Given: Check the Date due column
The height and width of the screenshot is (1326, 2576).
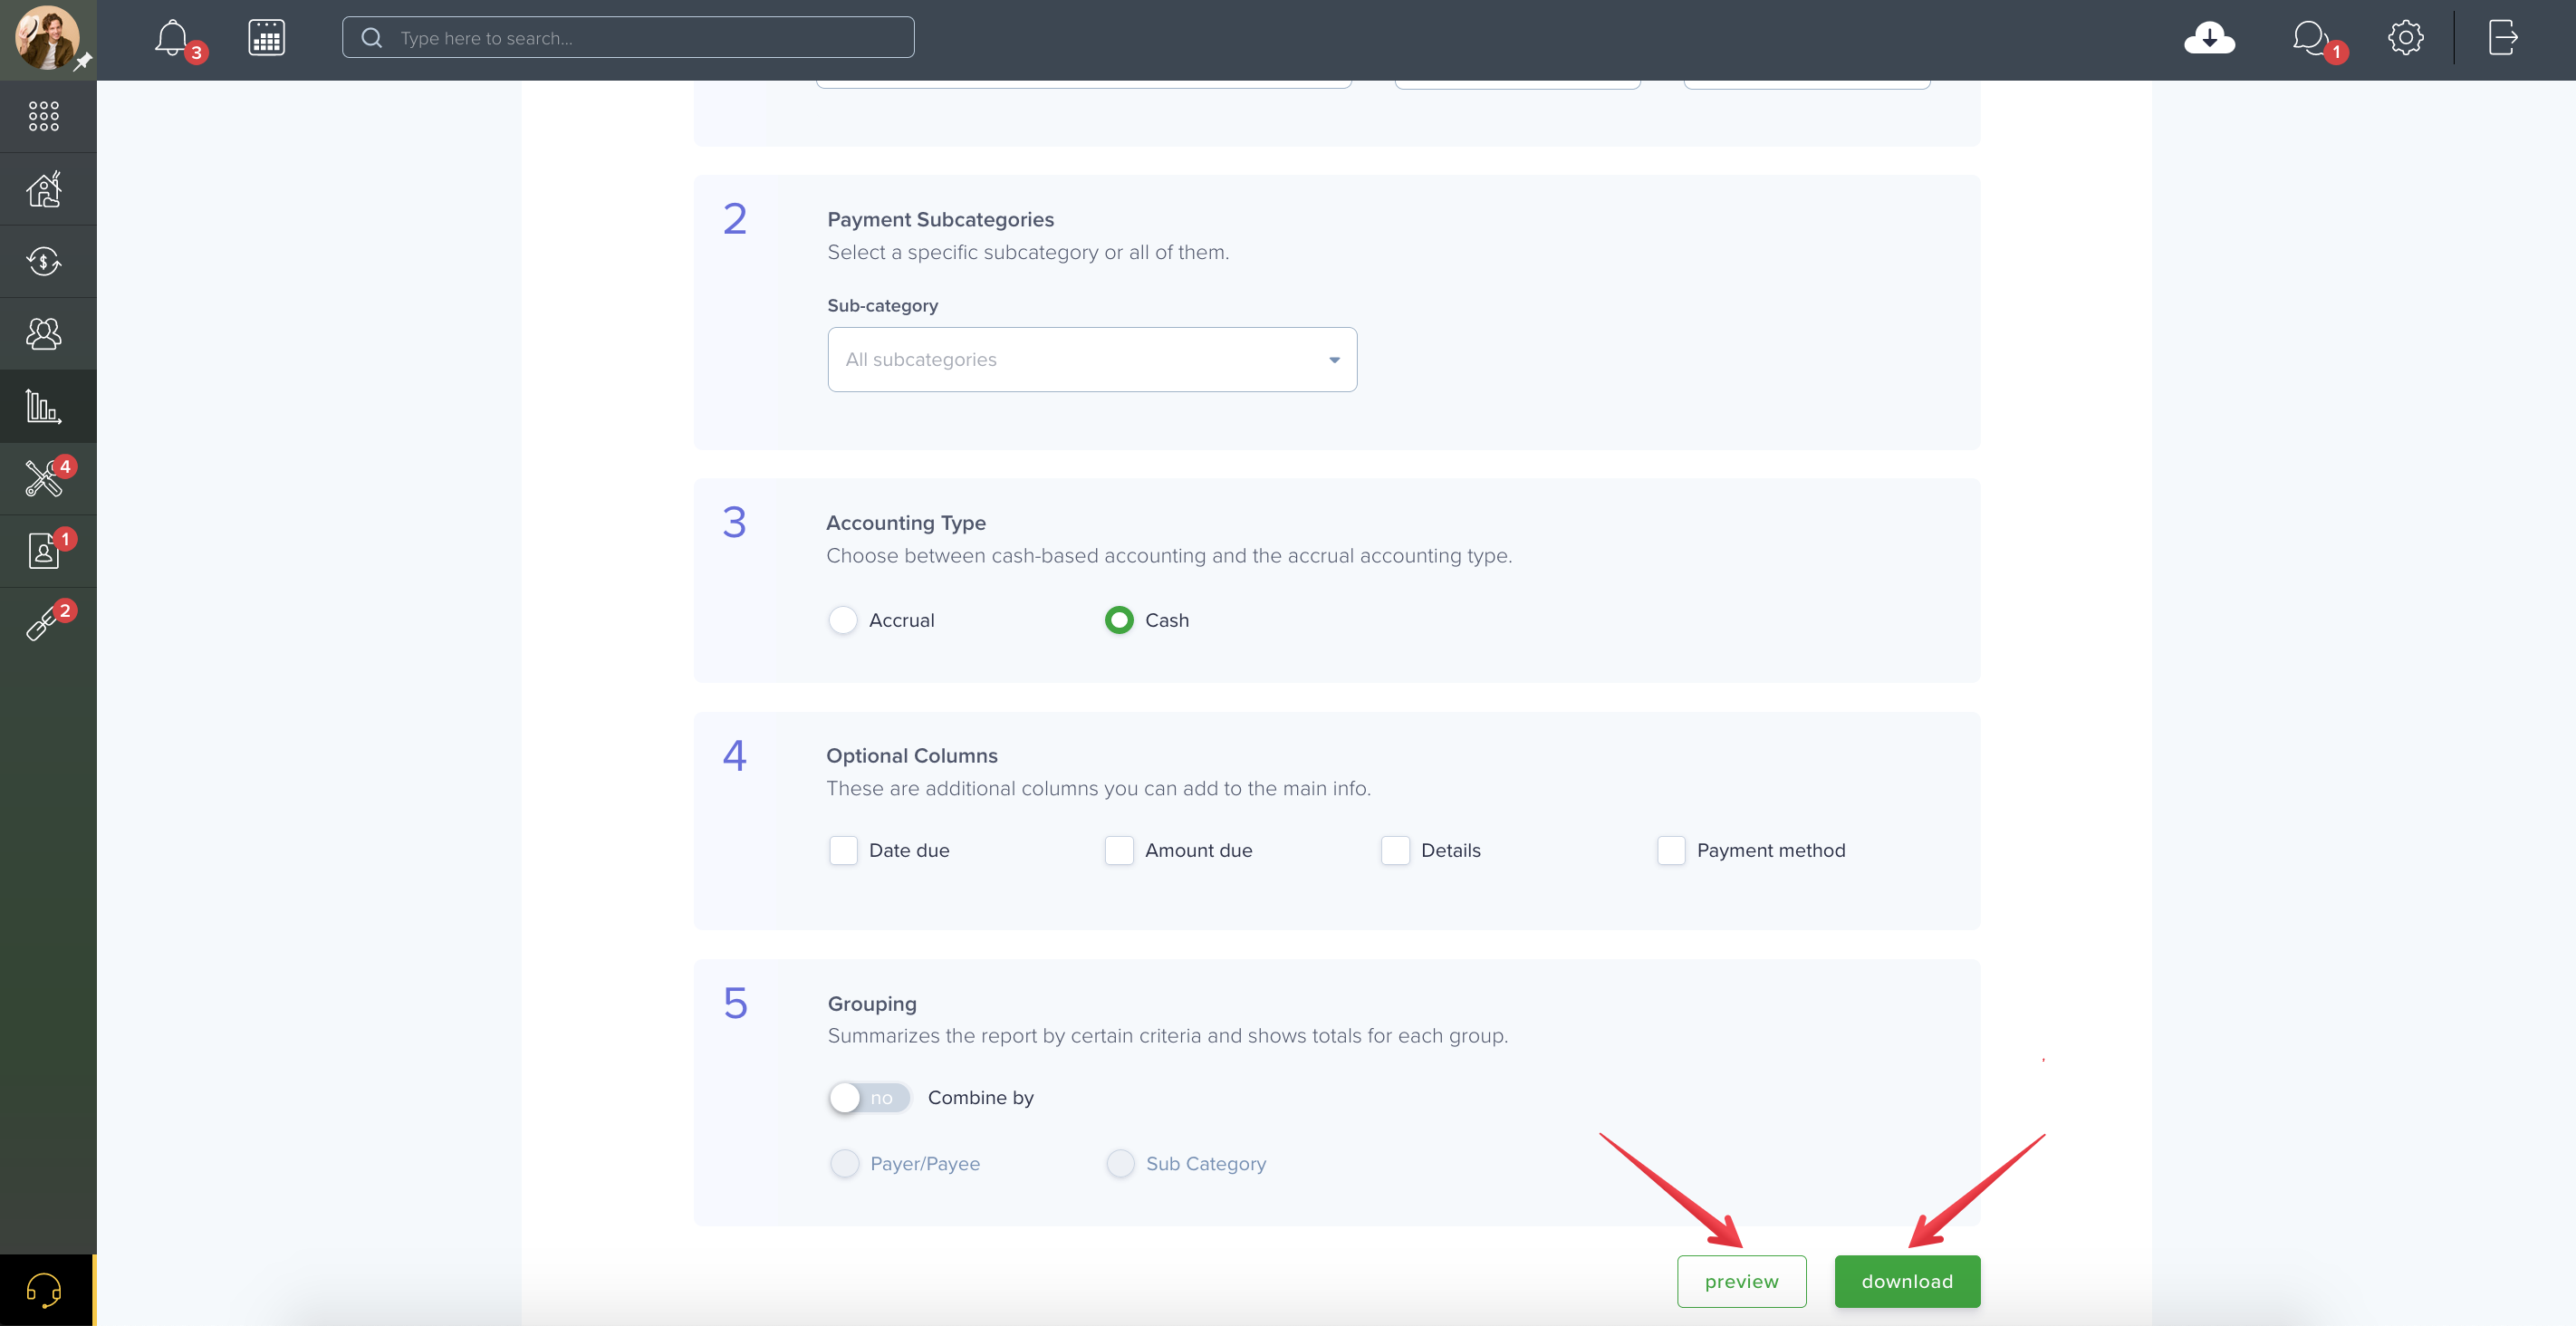Looking at the screenshot, I should (843, 850).
